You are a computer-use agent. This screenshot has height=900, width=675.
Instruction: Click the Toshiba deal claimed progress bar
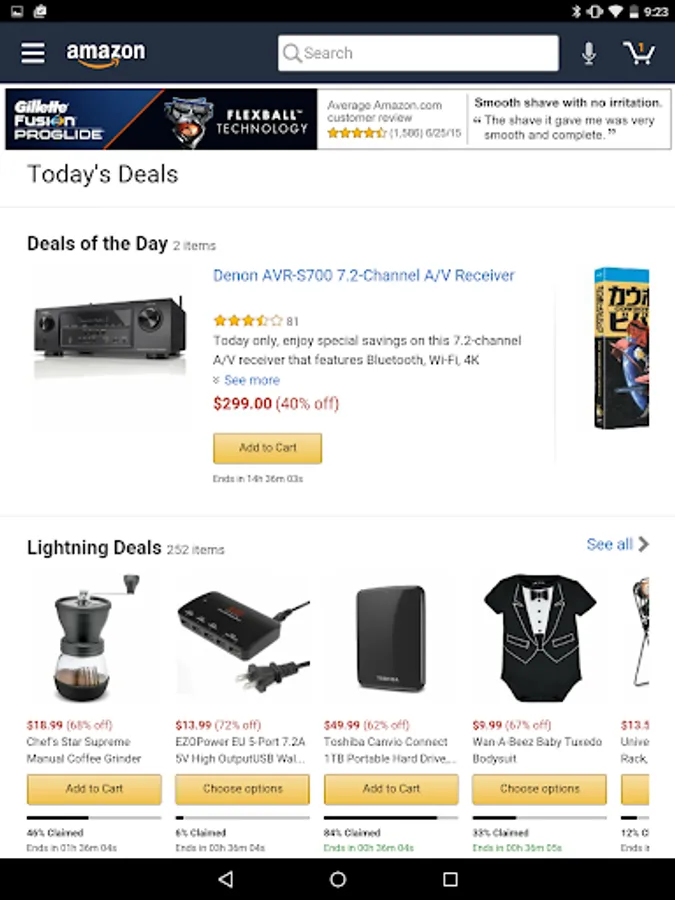(391, 817)
